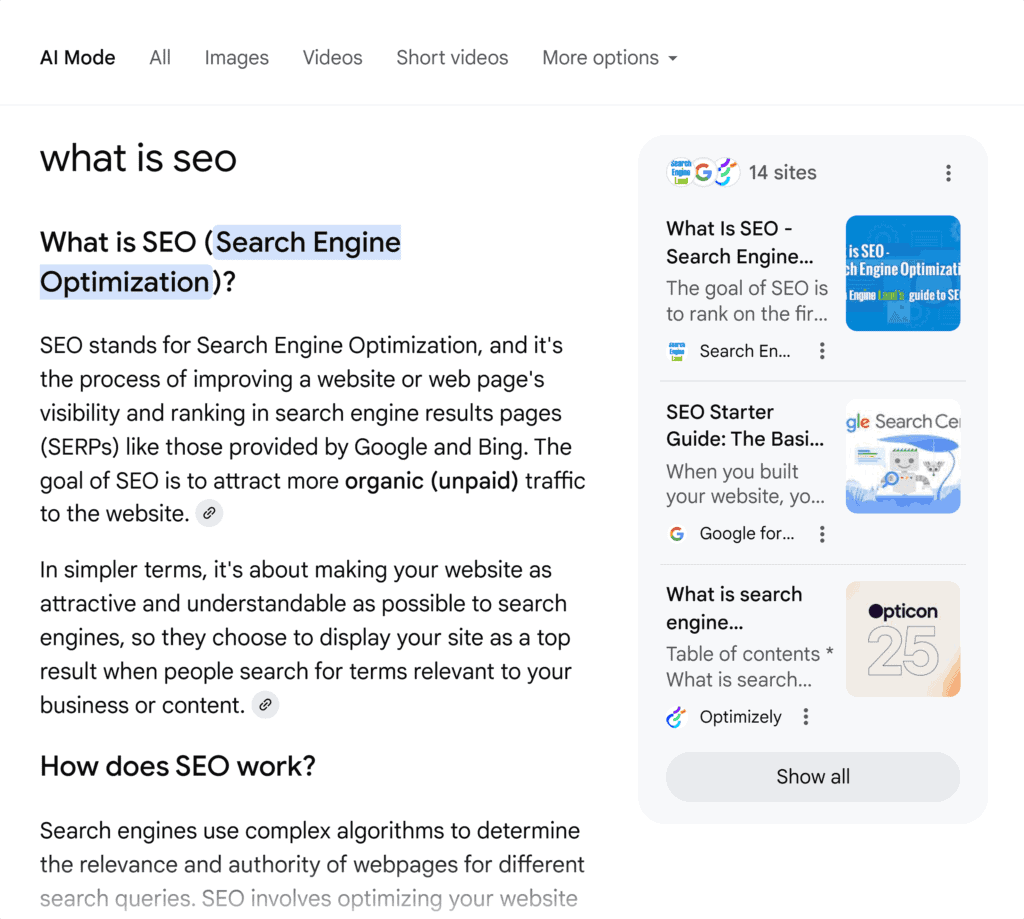Open the three-dot menu at the panel top
The image size is (1024, 919).
pos(948,172)
